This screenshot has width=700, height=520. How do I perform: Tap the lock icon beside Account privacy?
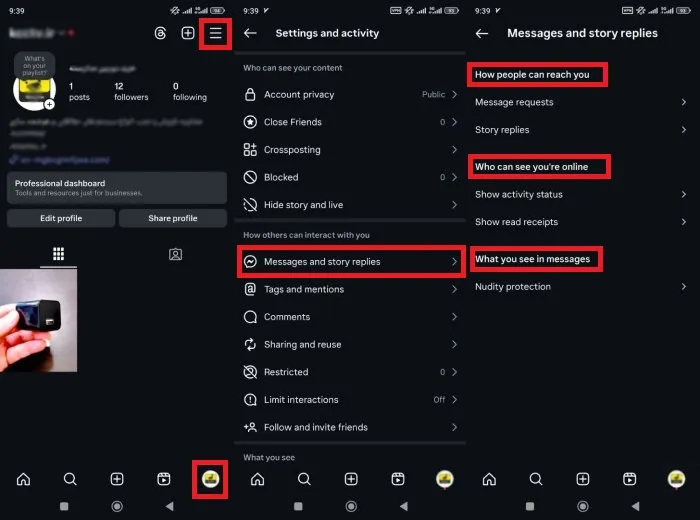(250, 94)
